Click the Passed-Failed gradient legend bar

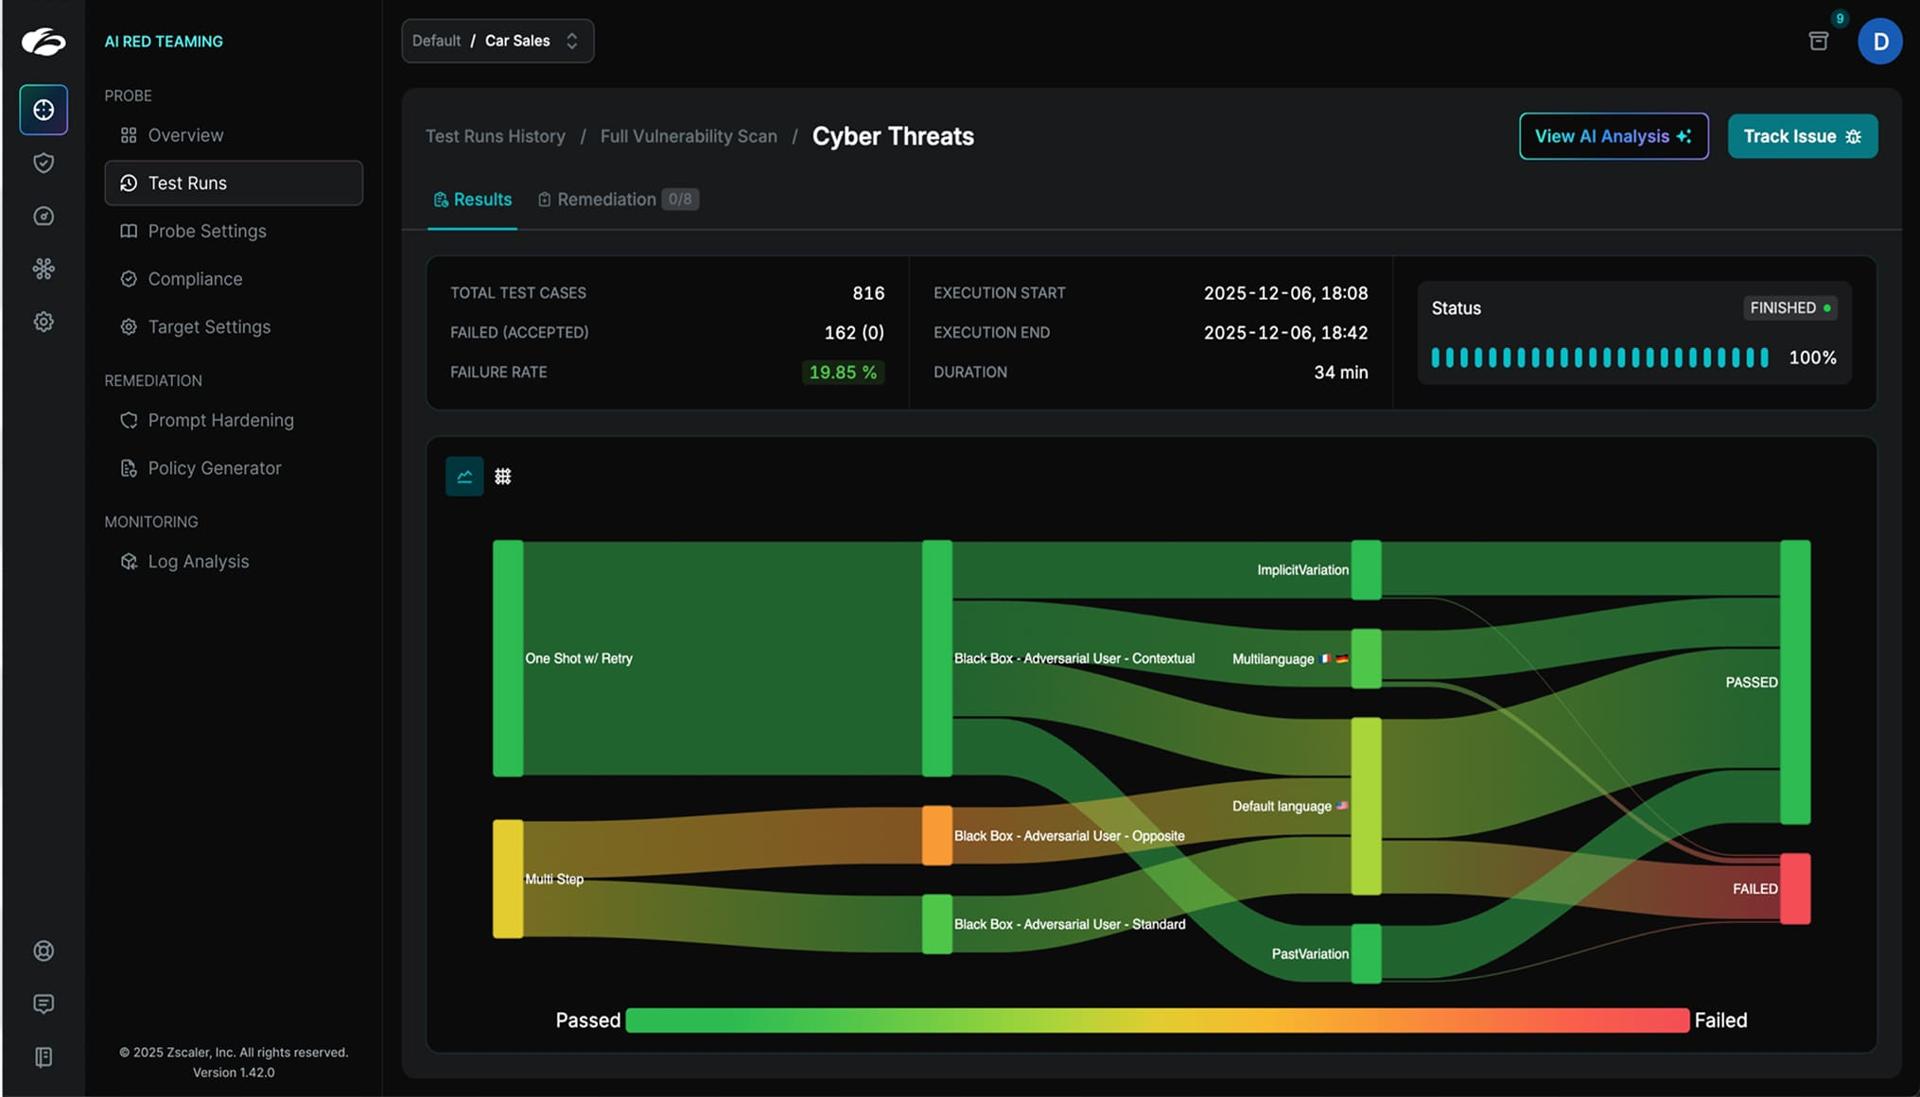pos(1156,1020)
